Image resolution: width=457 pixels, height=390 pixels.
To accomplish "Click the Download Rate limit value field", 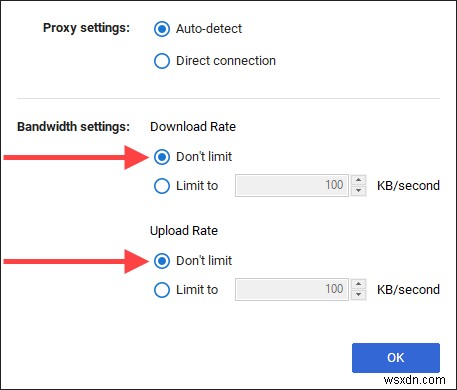I will pyautogui.click(x=292, y=185).
